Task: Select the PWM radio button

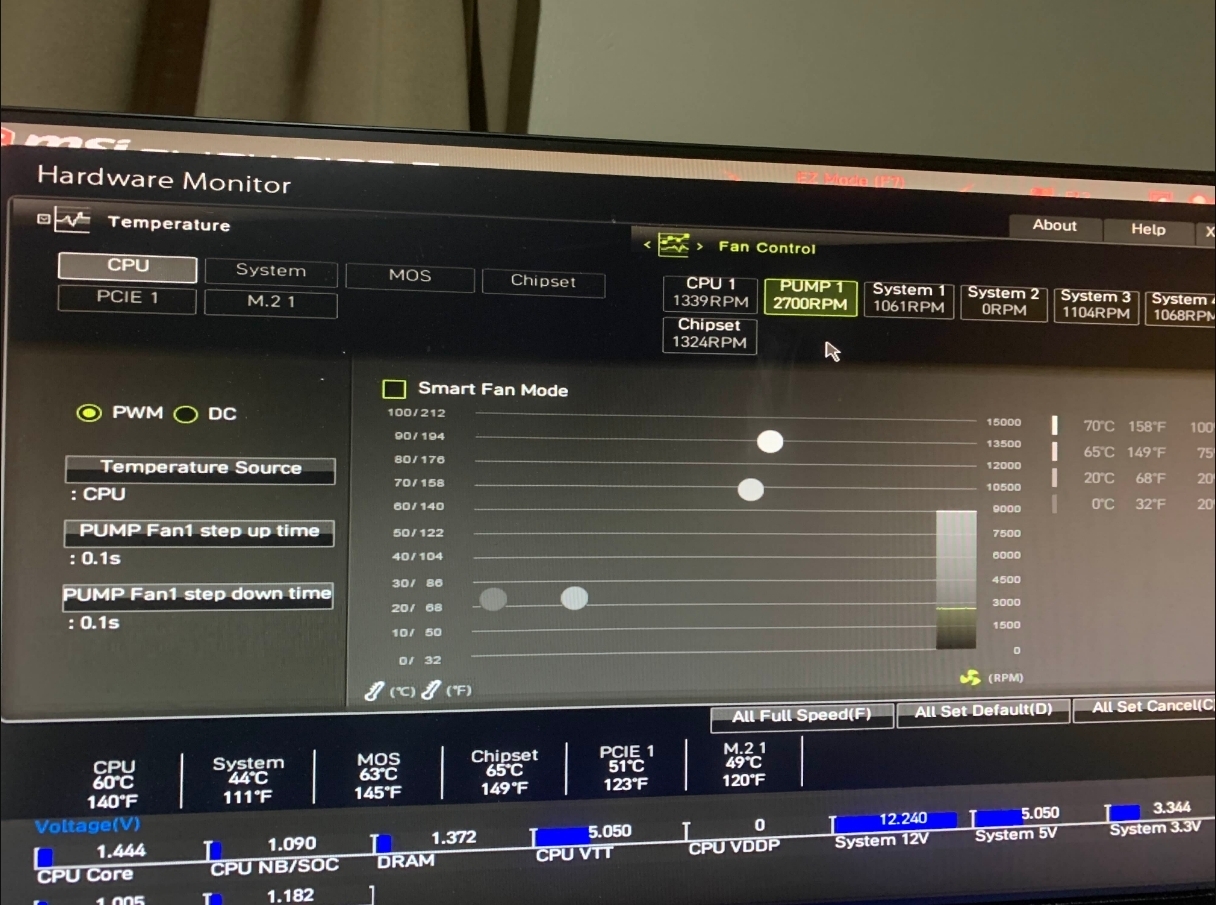Action: (x=89, y=413)
